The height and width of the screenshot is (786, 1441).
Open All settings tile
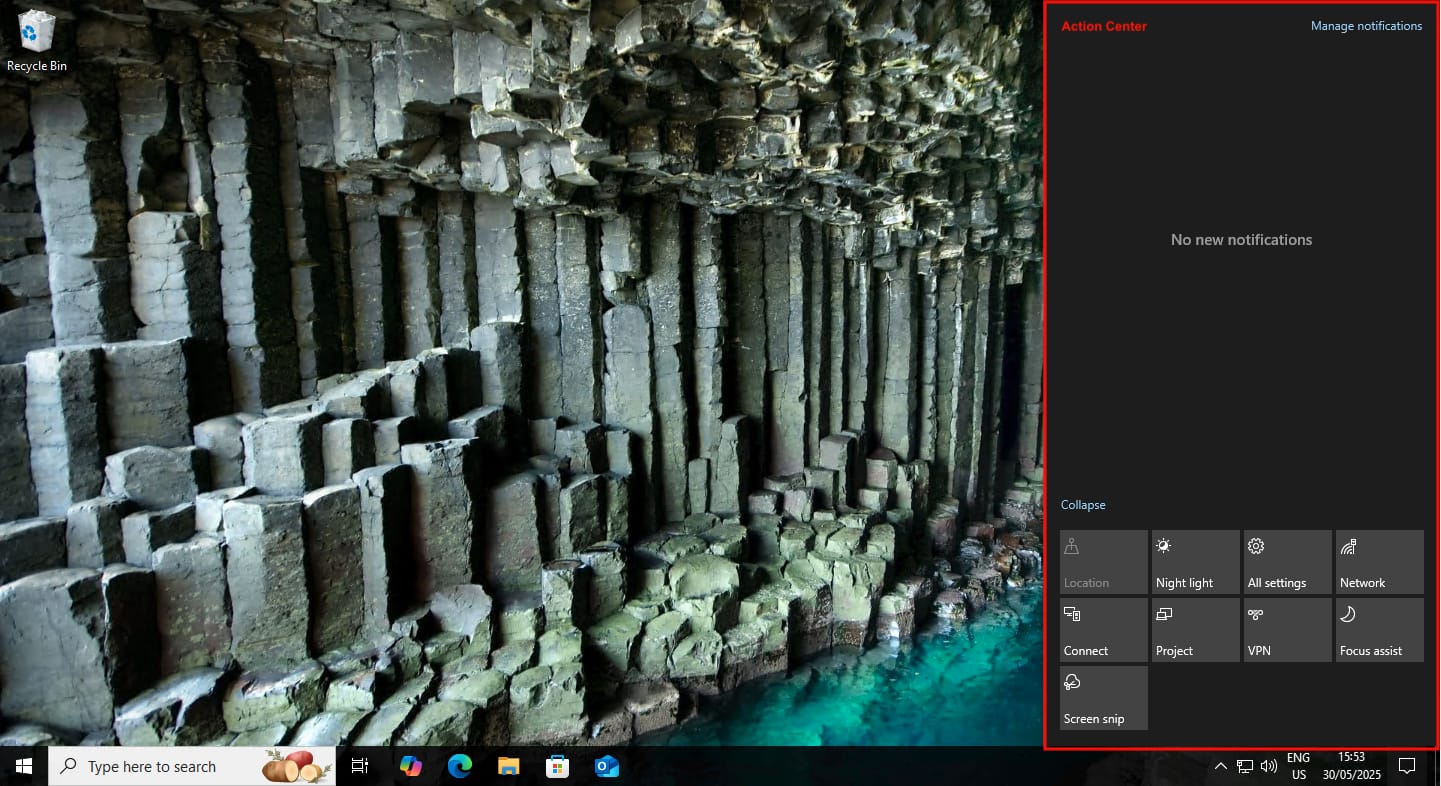click(x=1288, y=562)
